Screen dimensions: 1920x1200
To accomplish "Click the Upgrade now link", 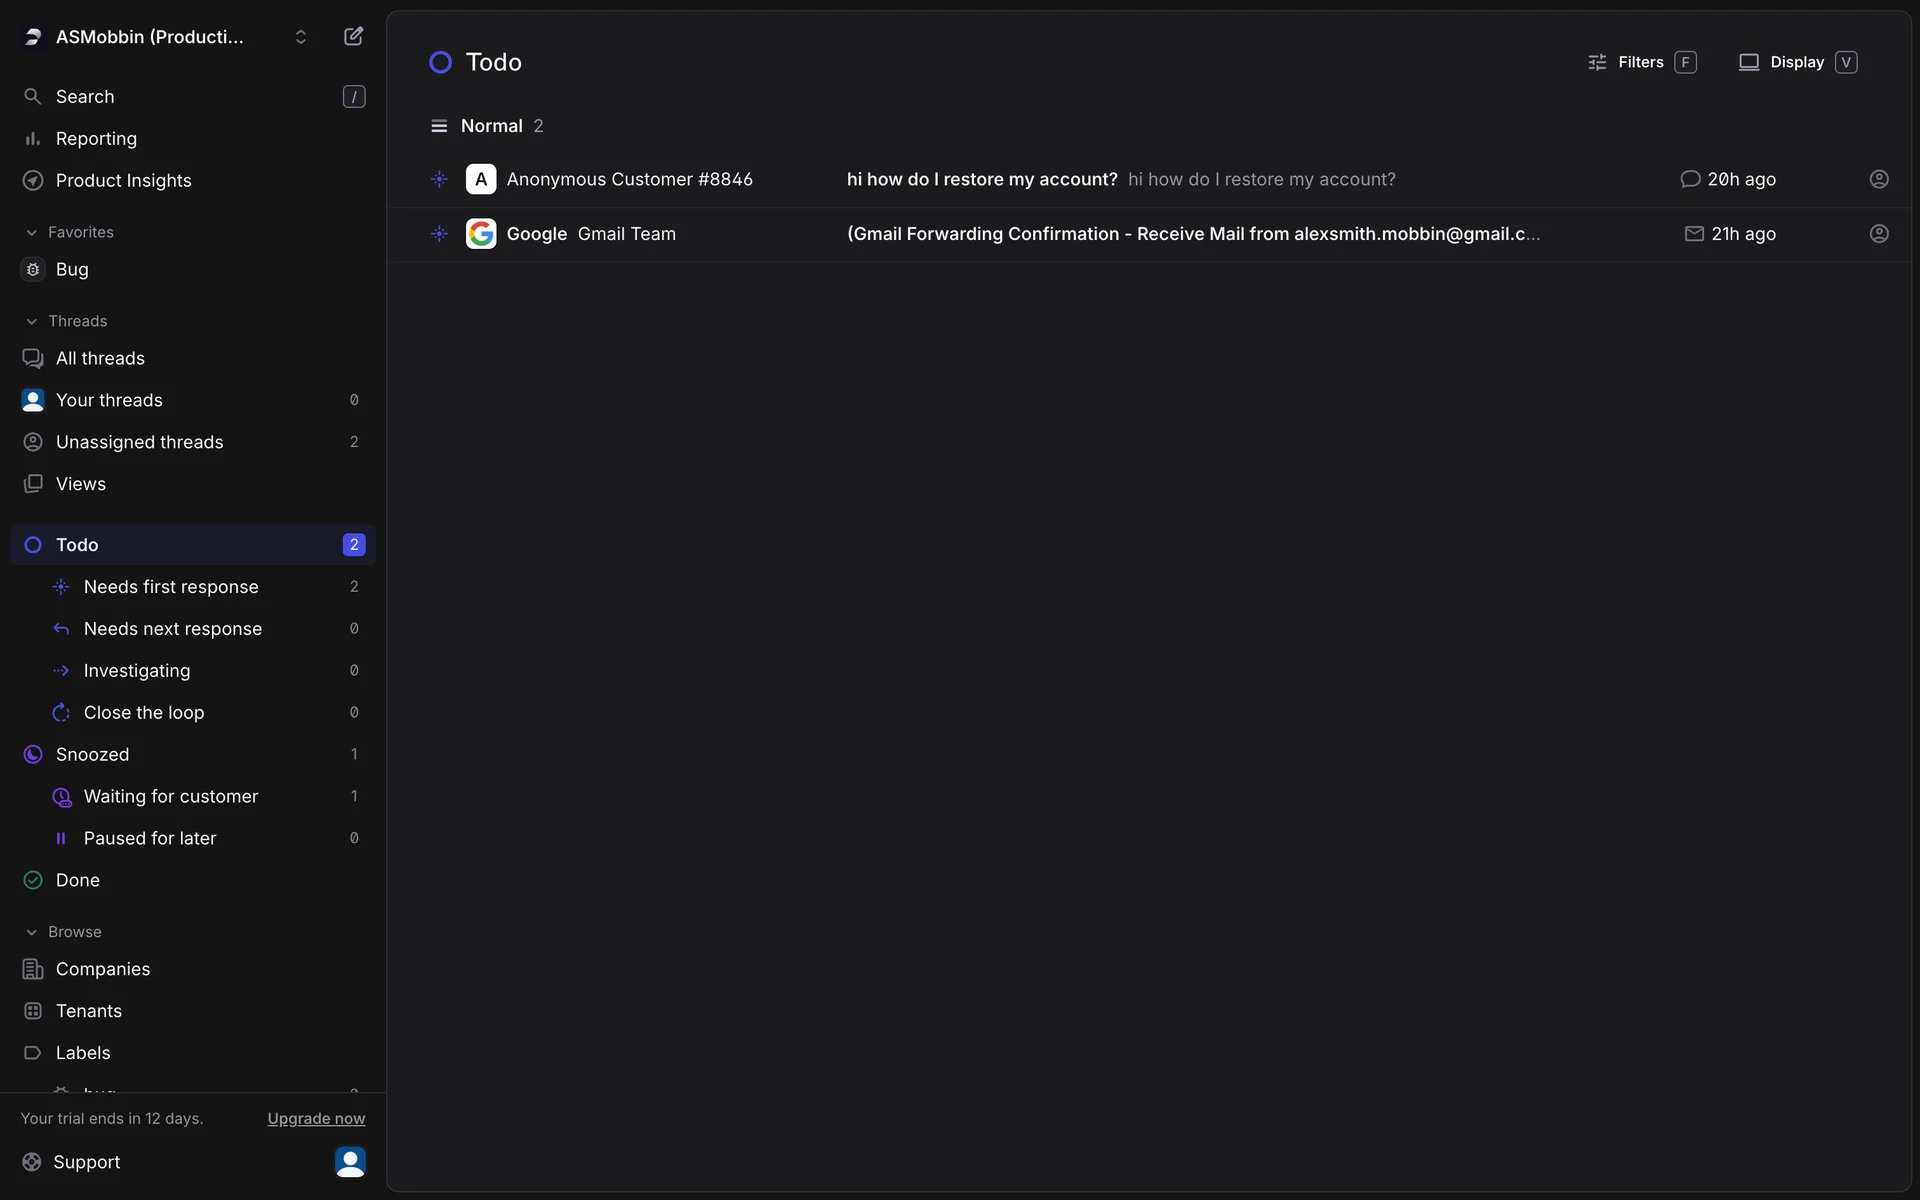I will click(x=316, y=1118).
